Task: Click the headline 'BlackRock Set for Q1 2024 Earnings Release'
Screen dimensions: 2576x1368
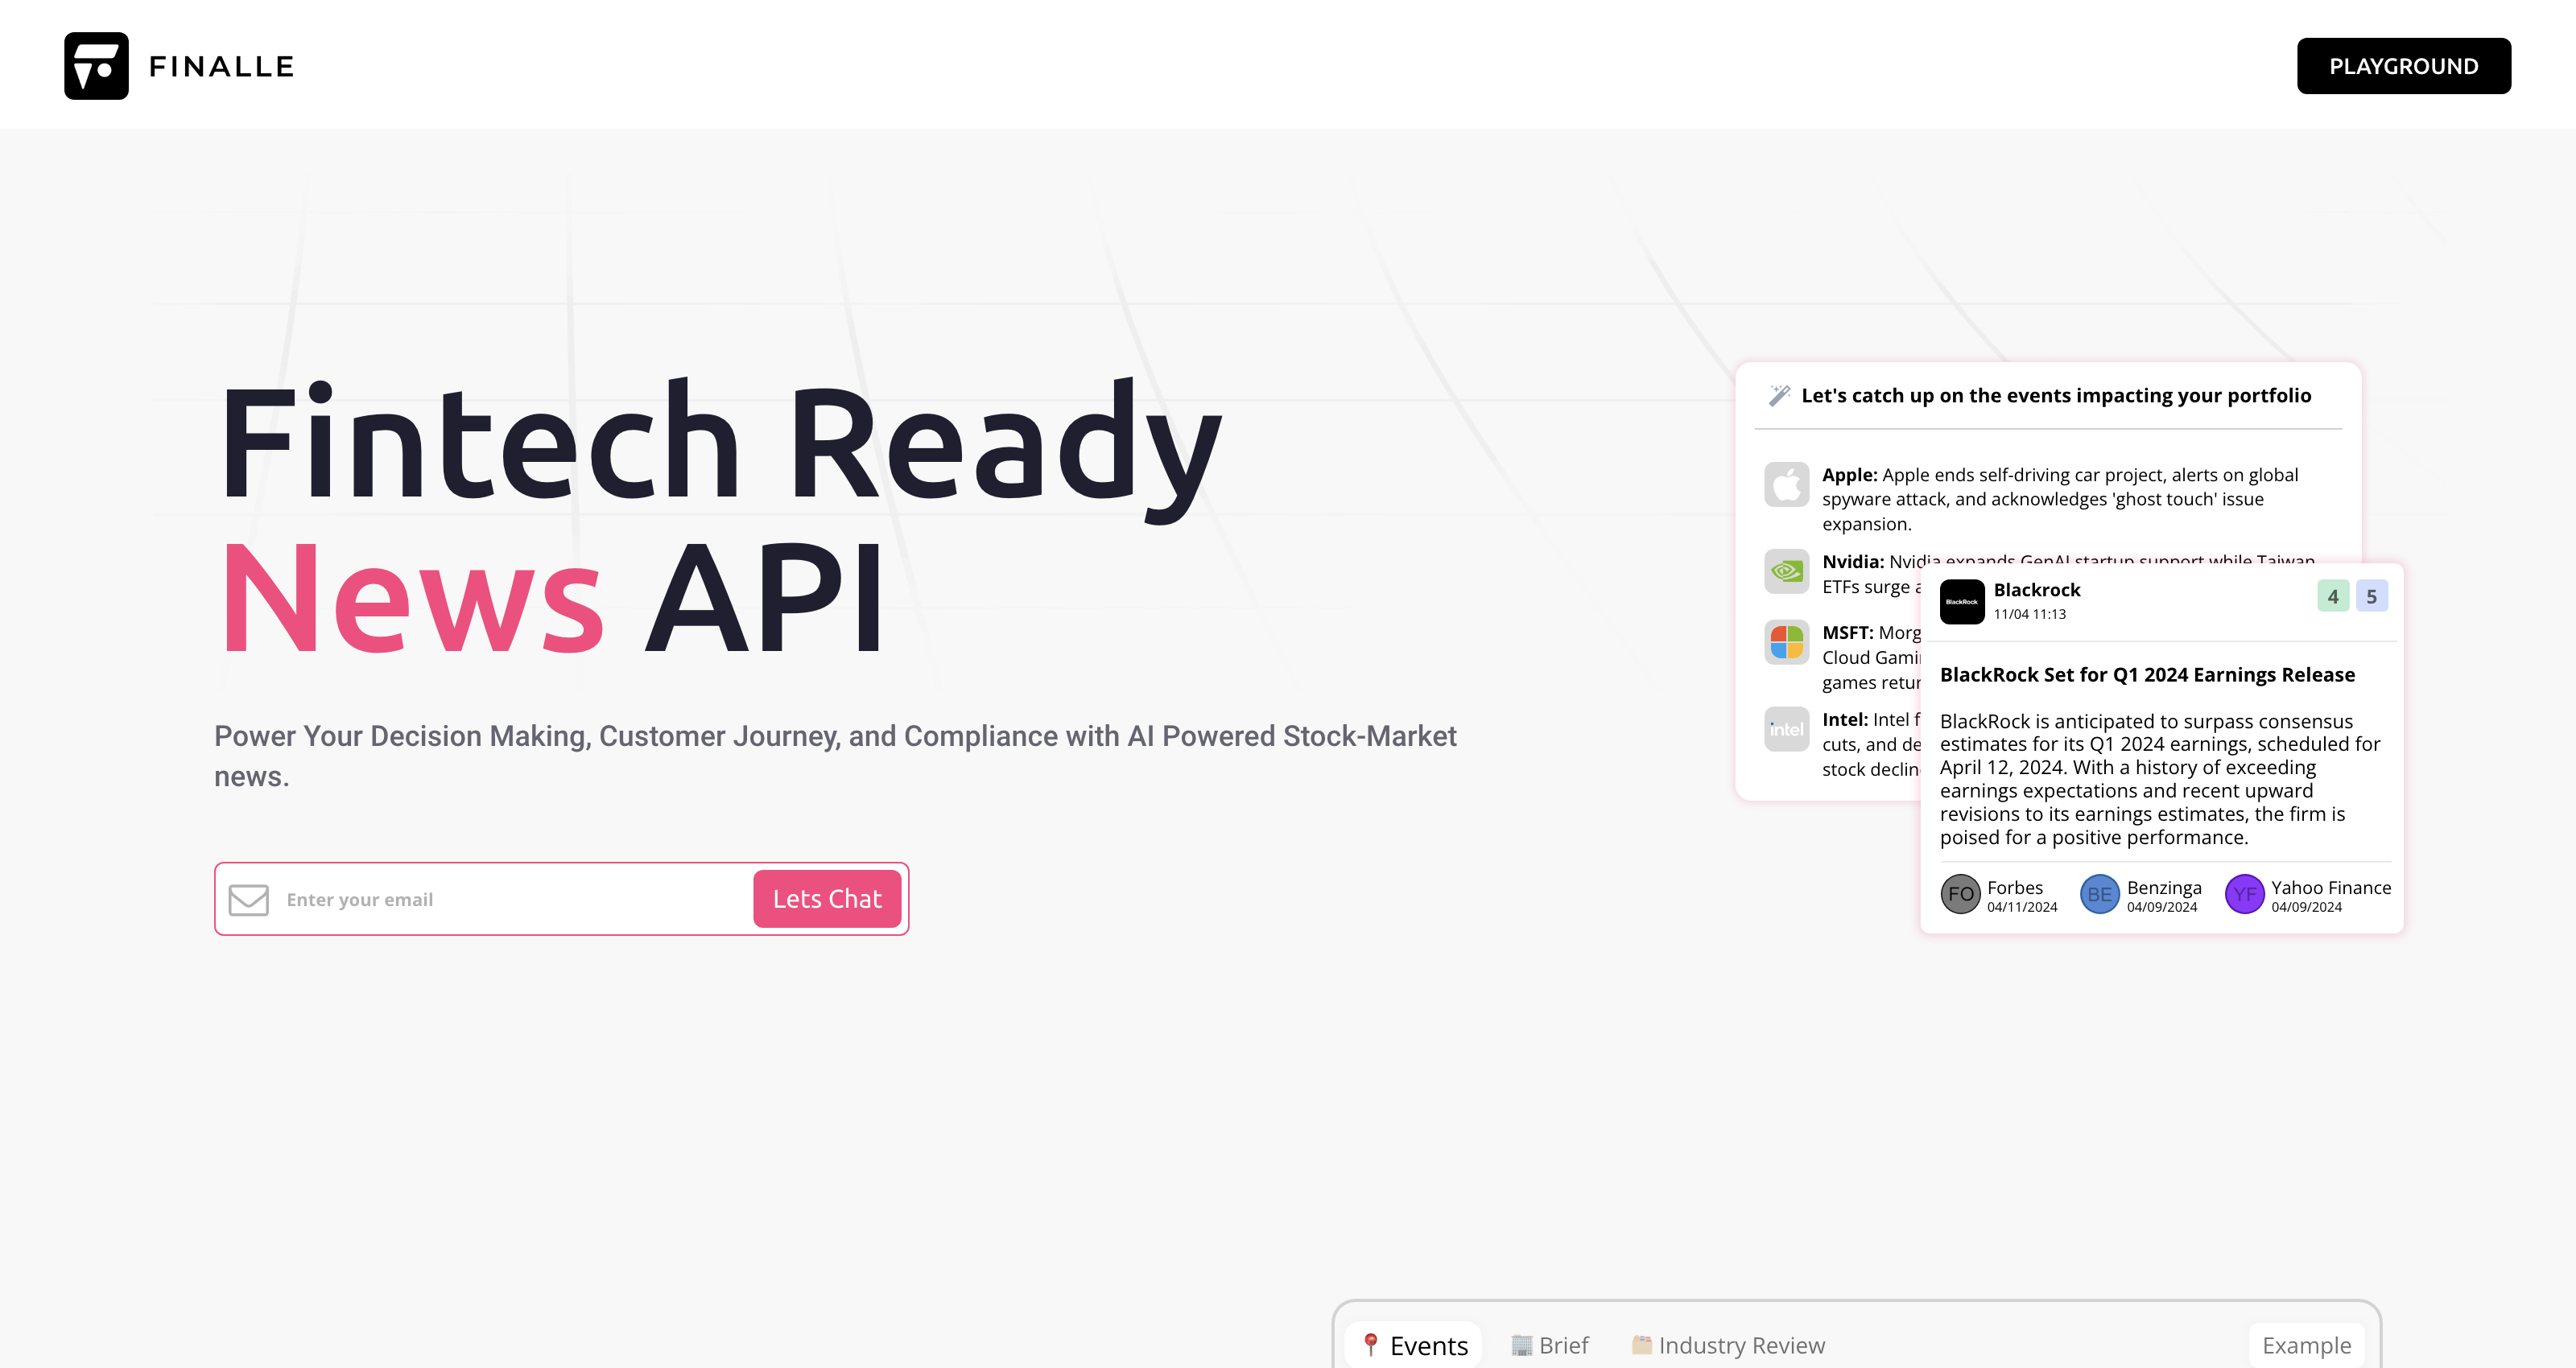Action: 2147,675
